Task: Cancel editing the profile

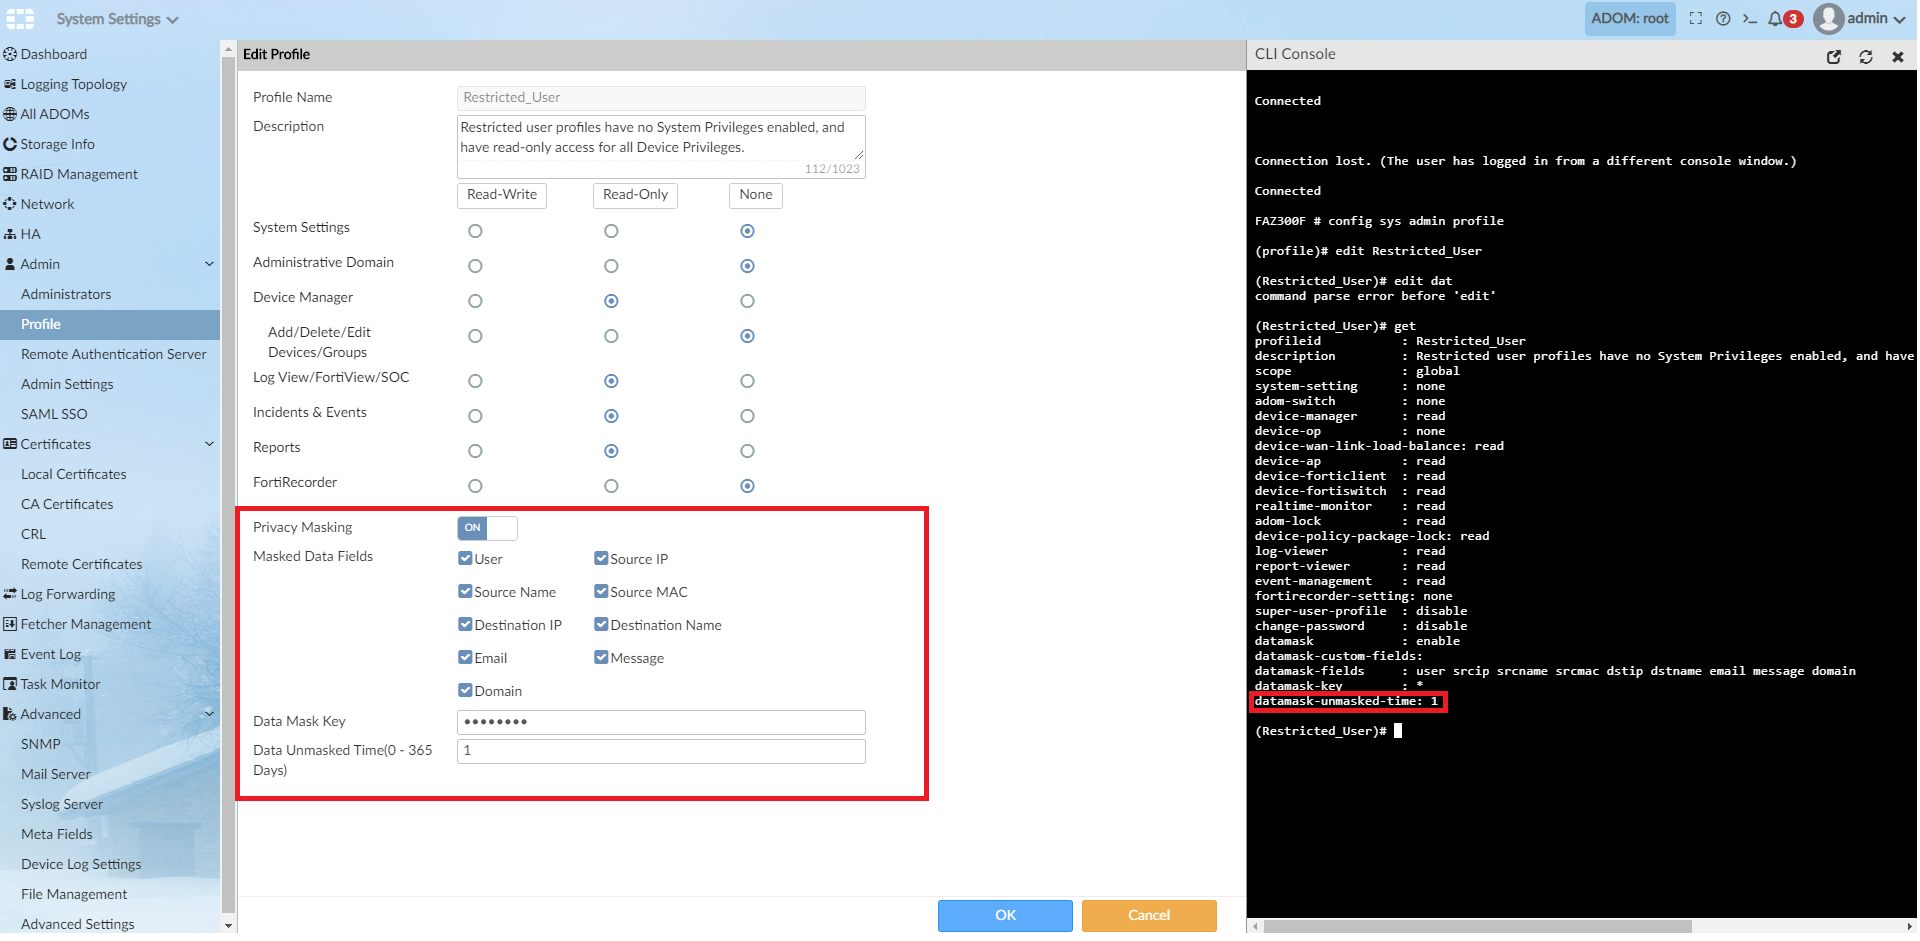Action: (x=1149, y=915)
